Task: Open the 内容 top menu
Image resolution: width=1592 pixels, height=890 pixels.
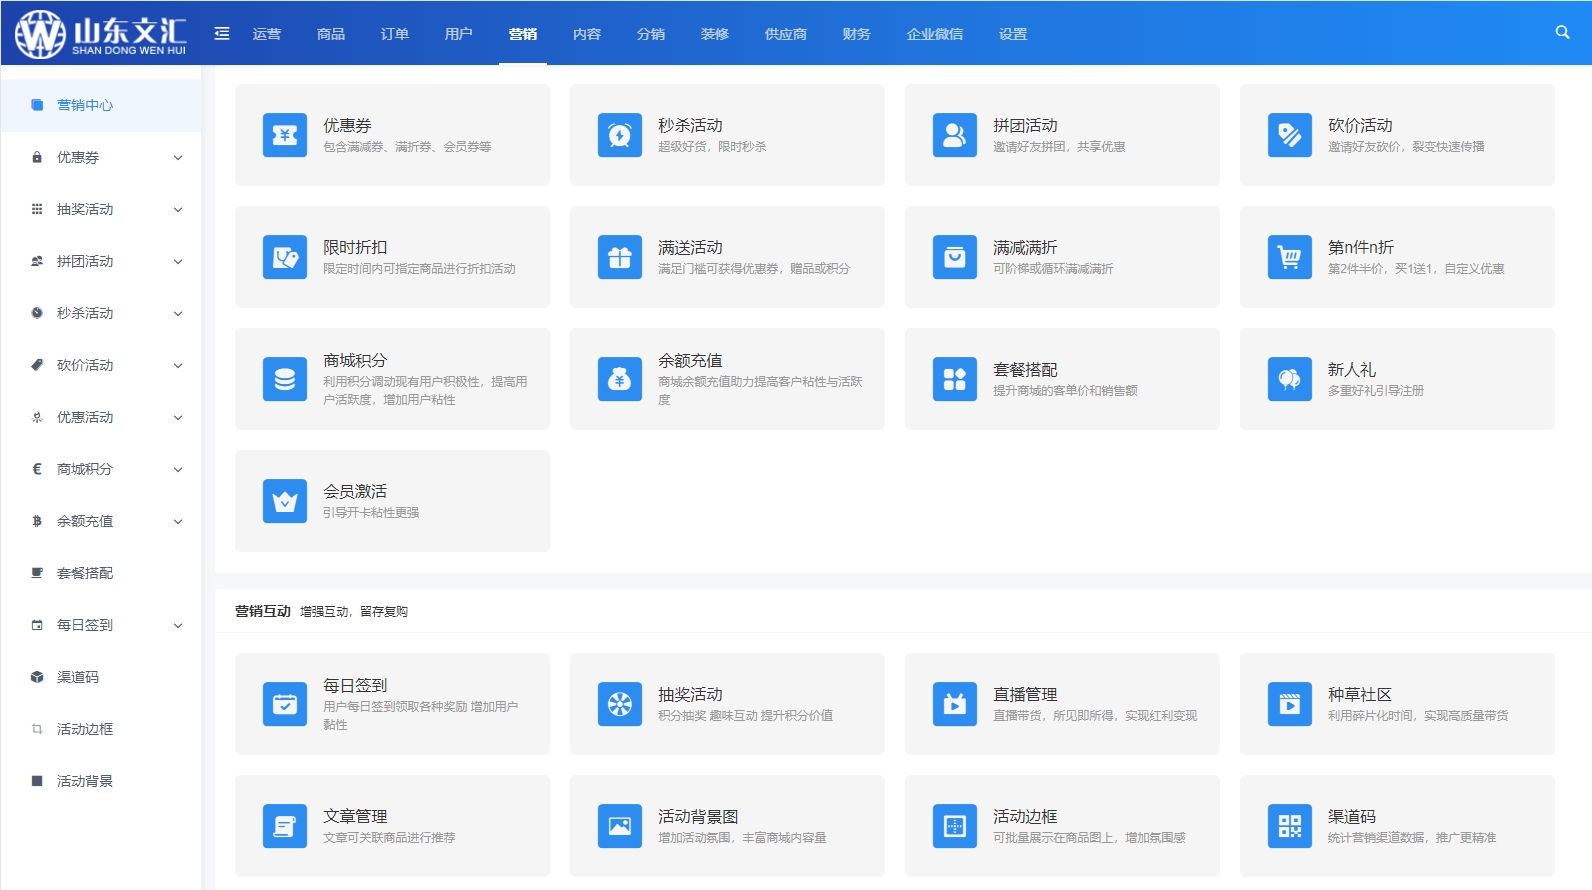Action: coord(587,34)
